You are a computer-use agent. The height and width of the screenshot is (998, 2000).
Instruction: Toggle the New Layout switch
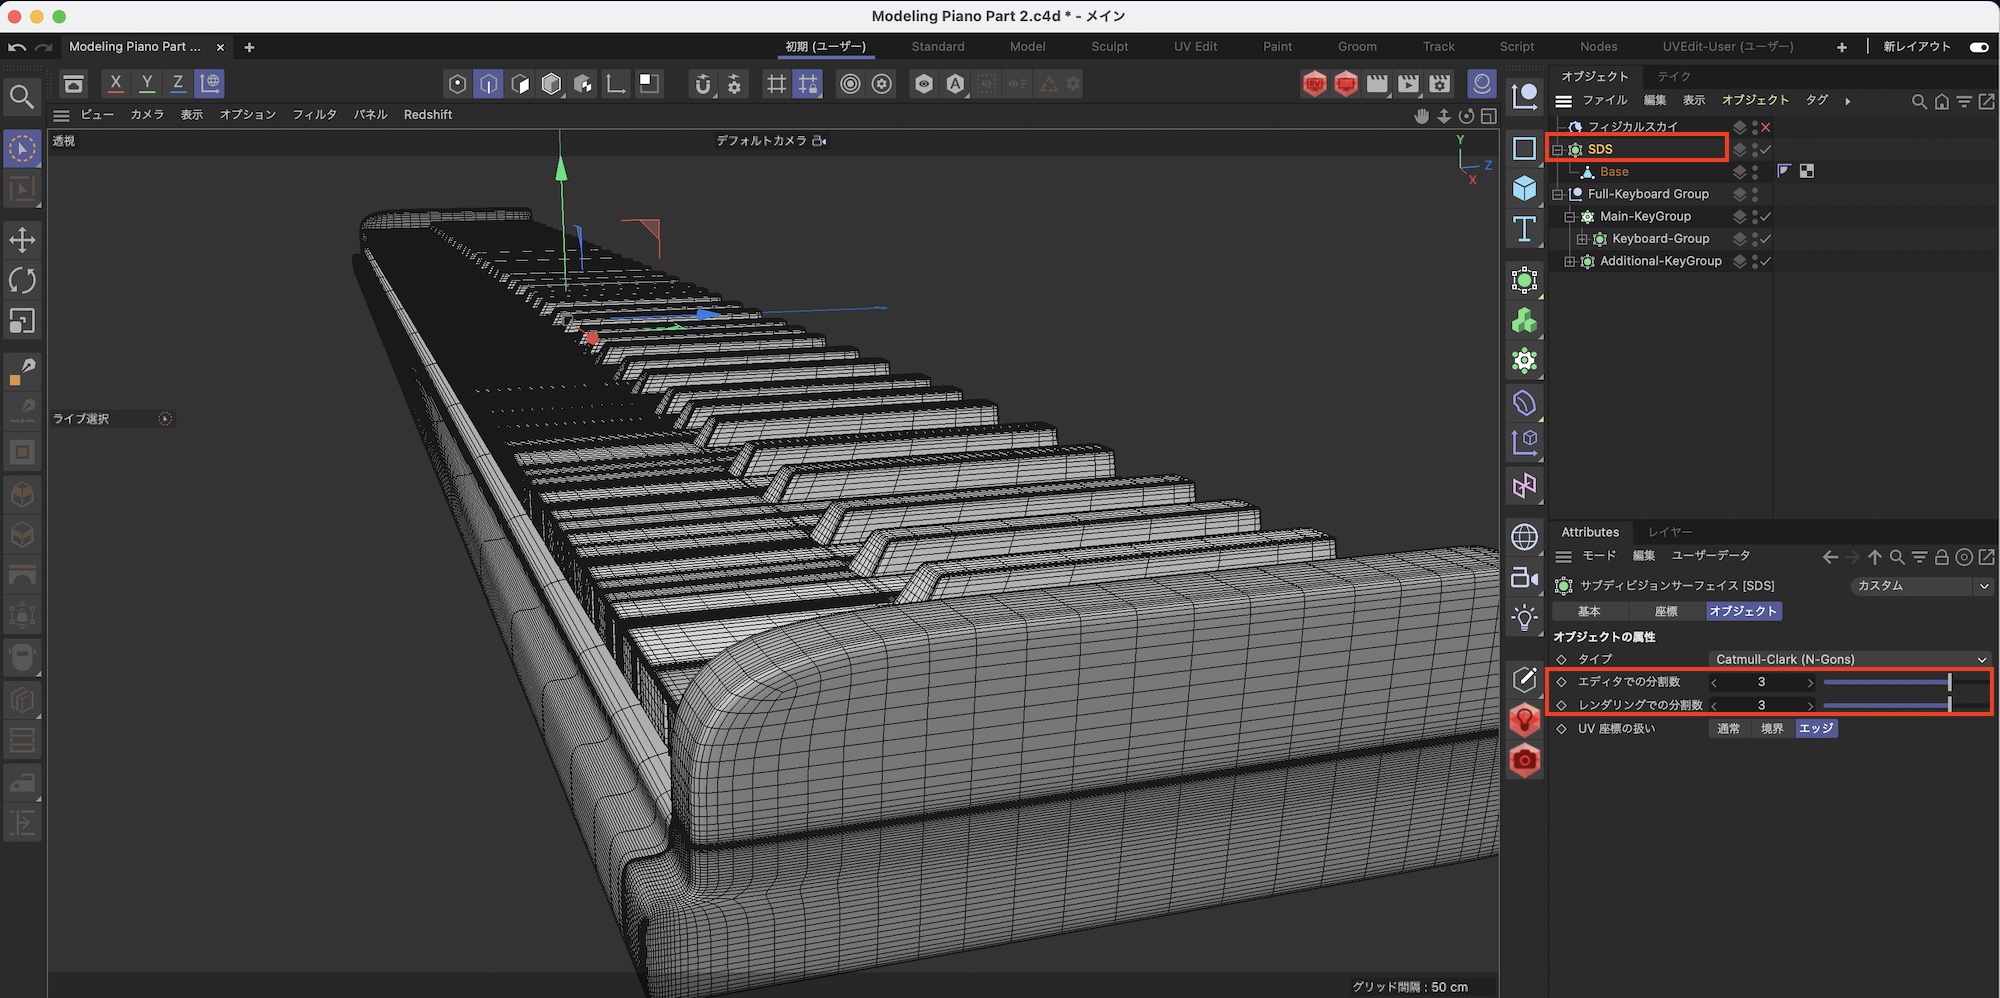pos(1978,47)
